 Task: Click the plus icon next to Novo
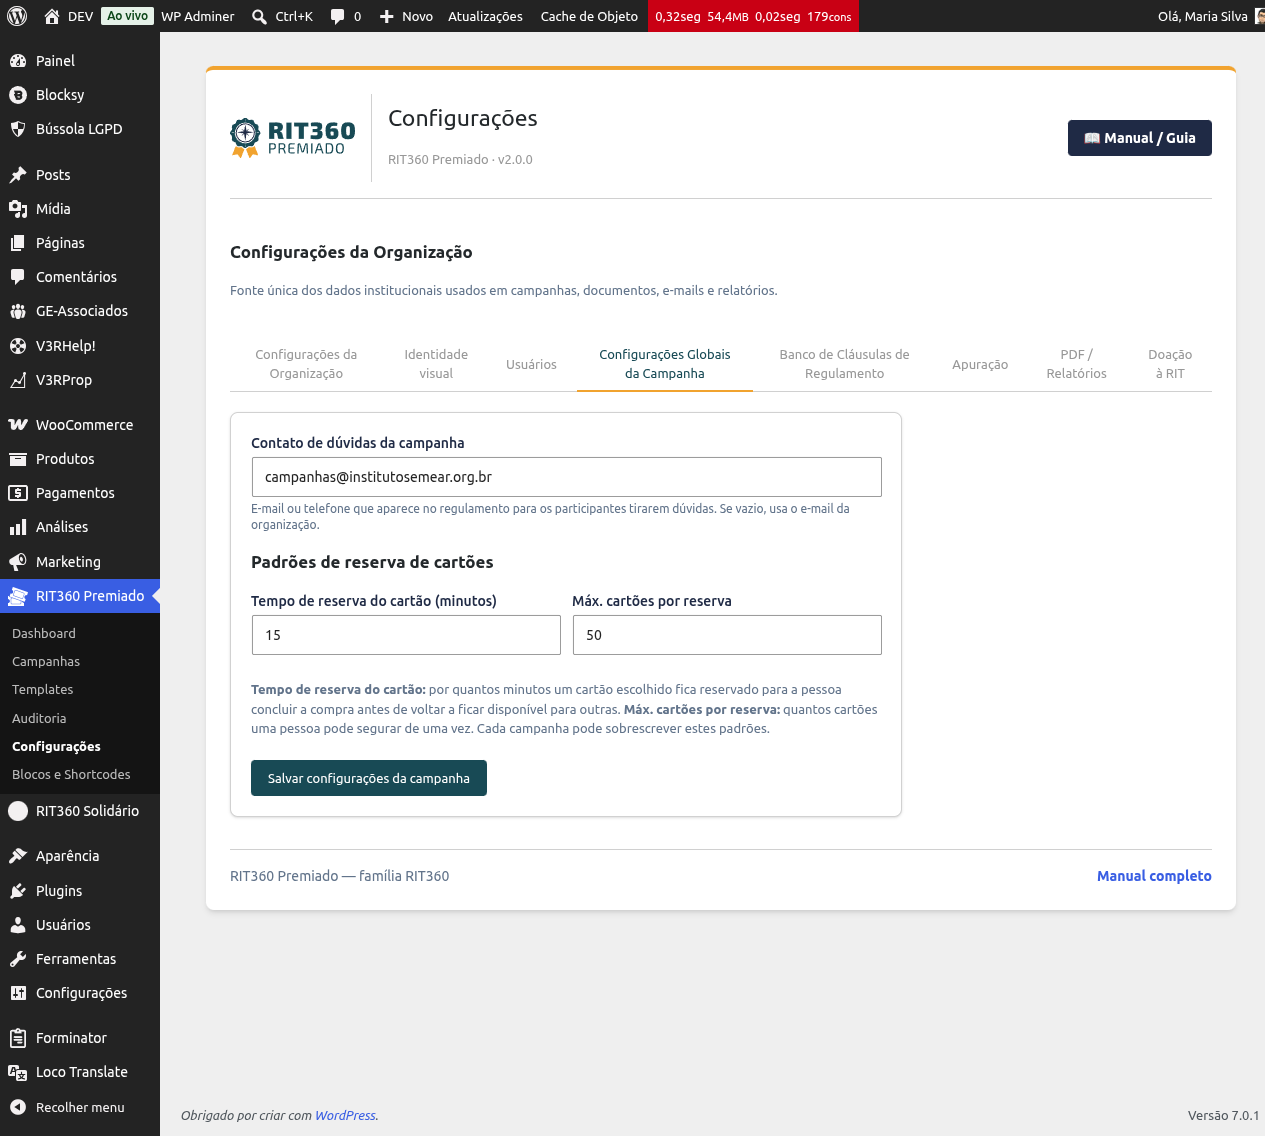coord(387,16)
